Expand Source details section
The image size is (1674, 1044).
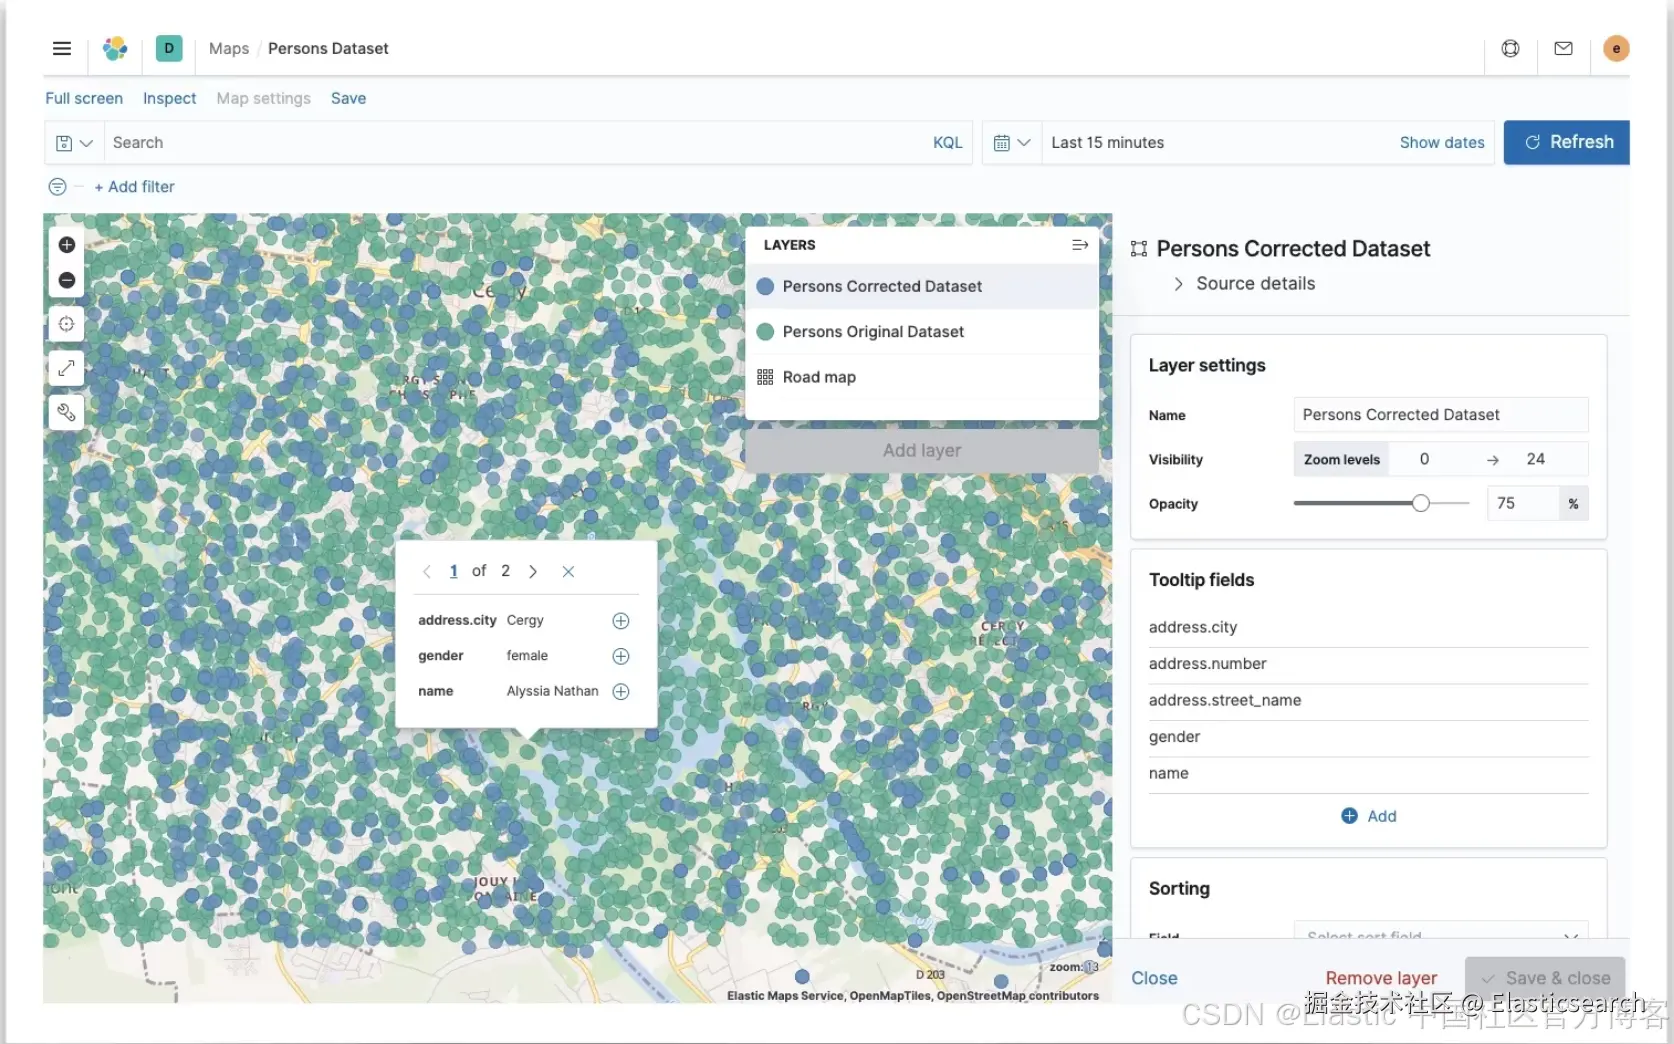(x=1244, y=284)
